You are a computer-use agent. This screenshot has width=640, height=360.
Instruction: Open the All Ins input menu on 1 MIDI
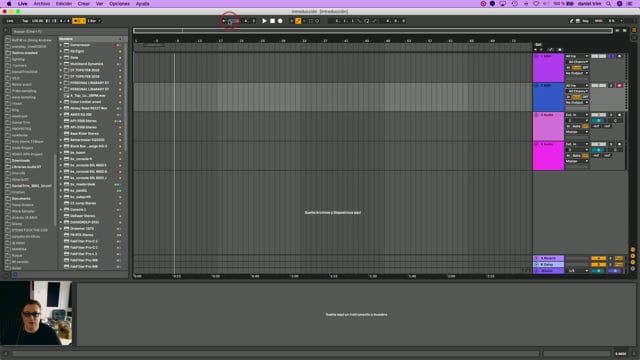tap(577, 56)
